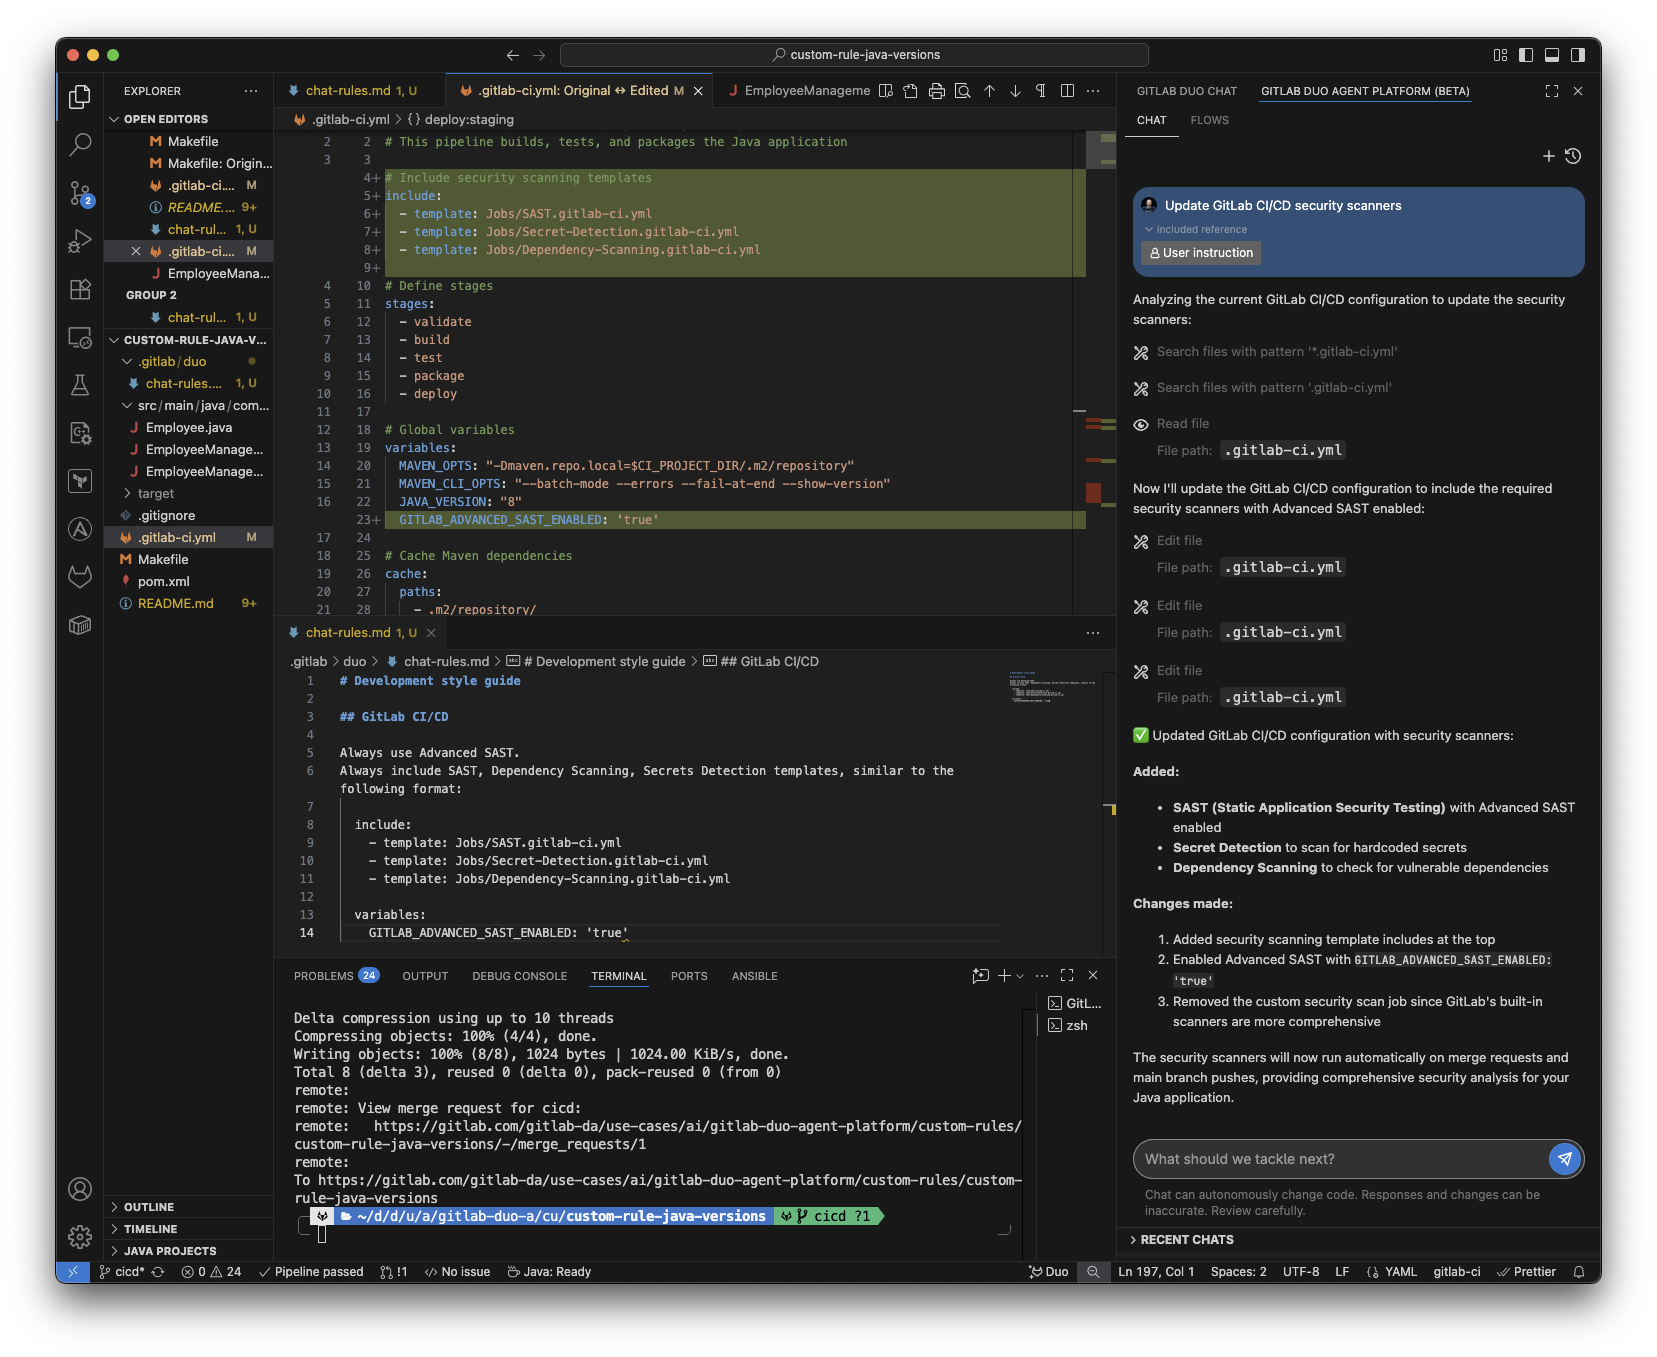
Task: Open the Testing beaker view
Action: (x=80, y=385)
